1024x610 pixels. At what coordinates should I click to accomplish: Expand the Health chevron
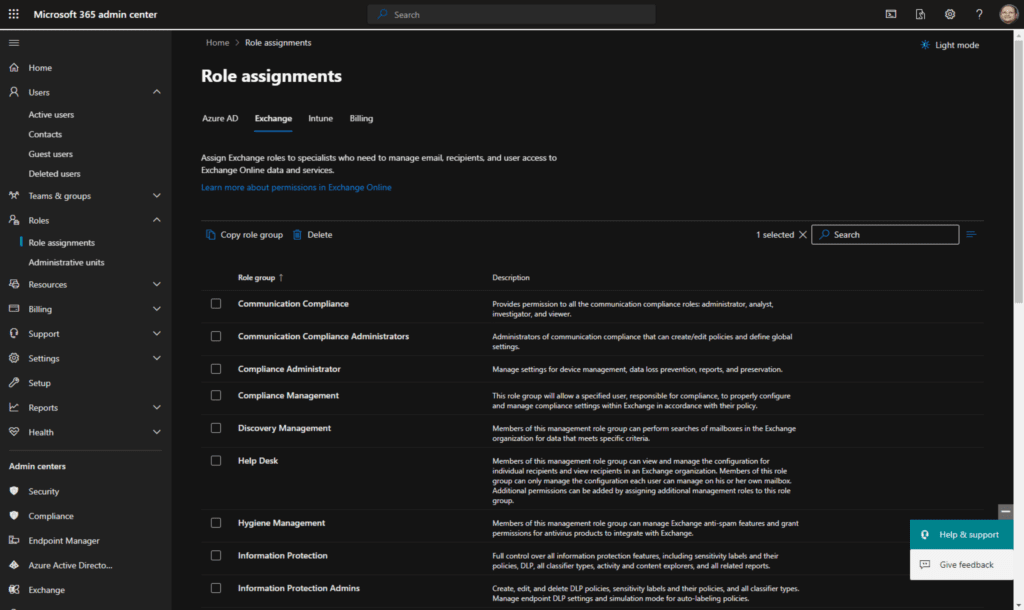(x=157, y=432)
